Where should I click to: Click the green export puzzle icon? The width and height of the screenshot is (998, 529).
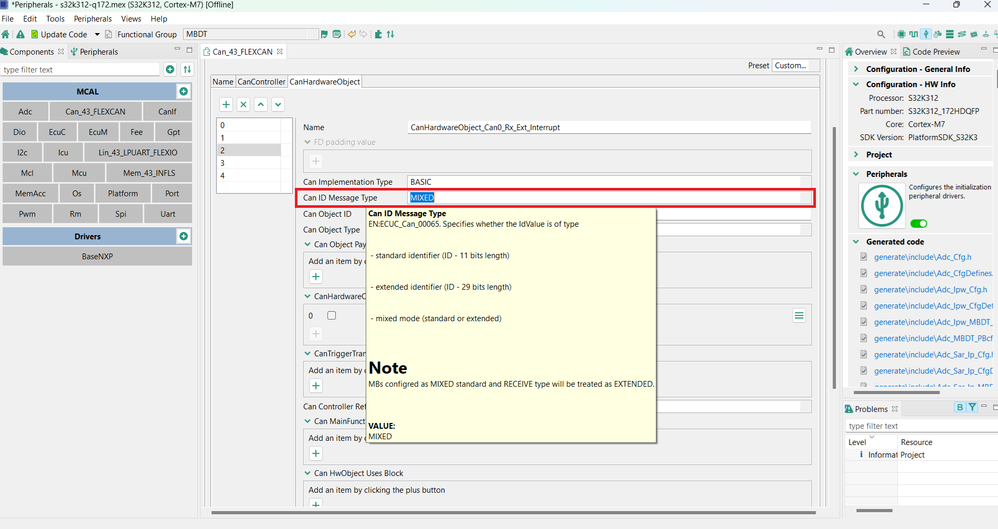[x=378, y=34]
